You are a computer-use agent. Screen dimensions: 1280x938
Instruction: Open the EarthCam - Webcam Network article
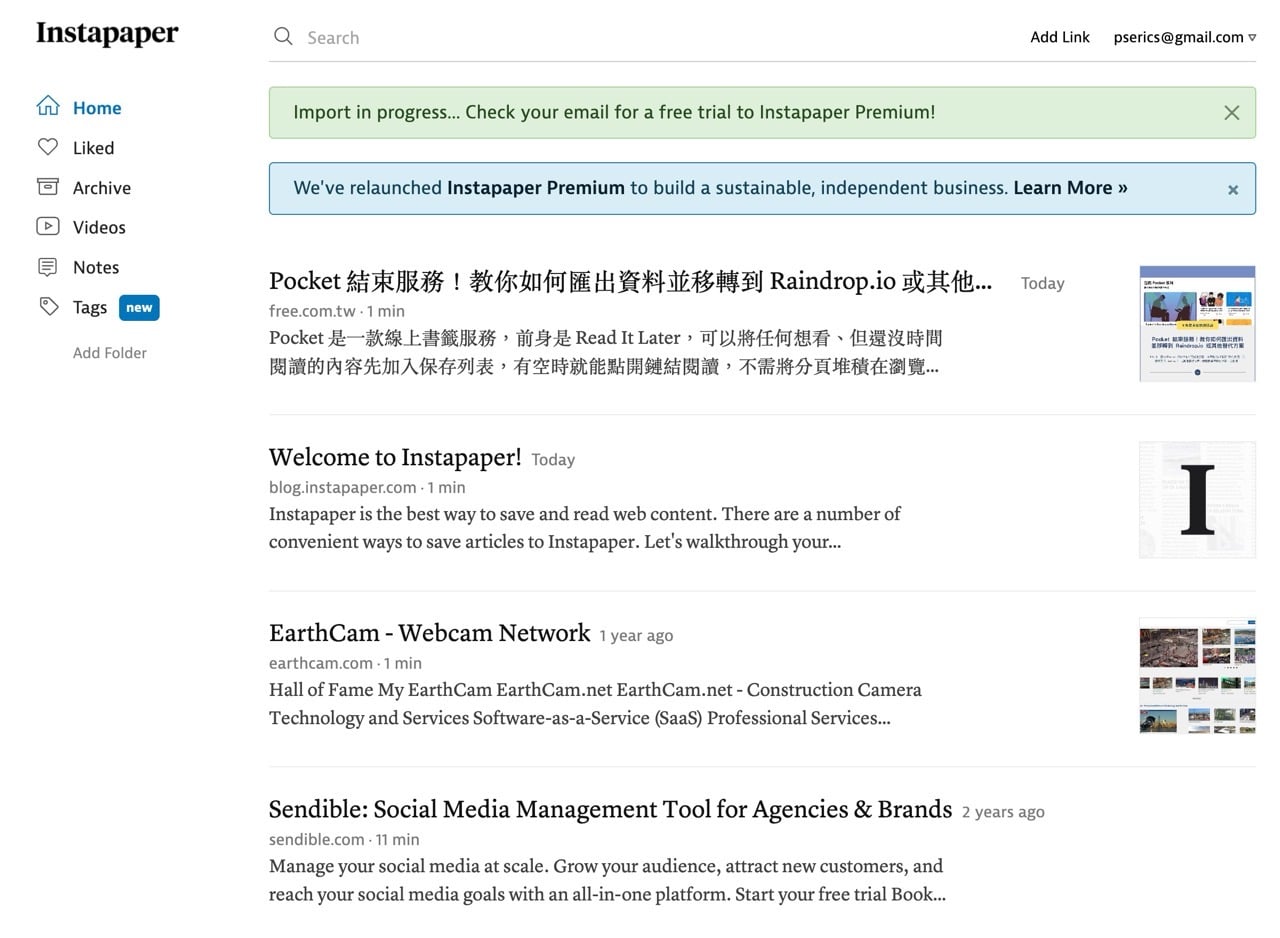click(430, 633)
